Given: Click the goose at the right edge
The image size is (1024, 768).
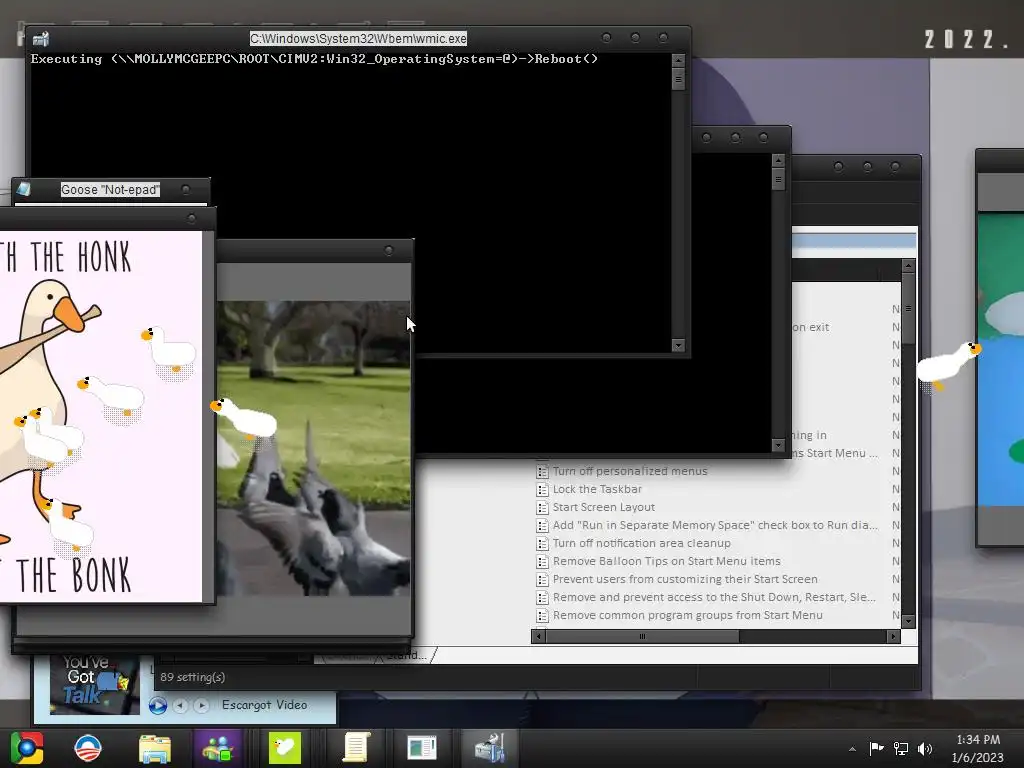Looking at the screenshot, I should 949,367.
